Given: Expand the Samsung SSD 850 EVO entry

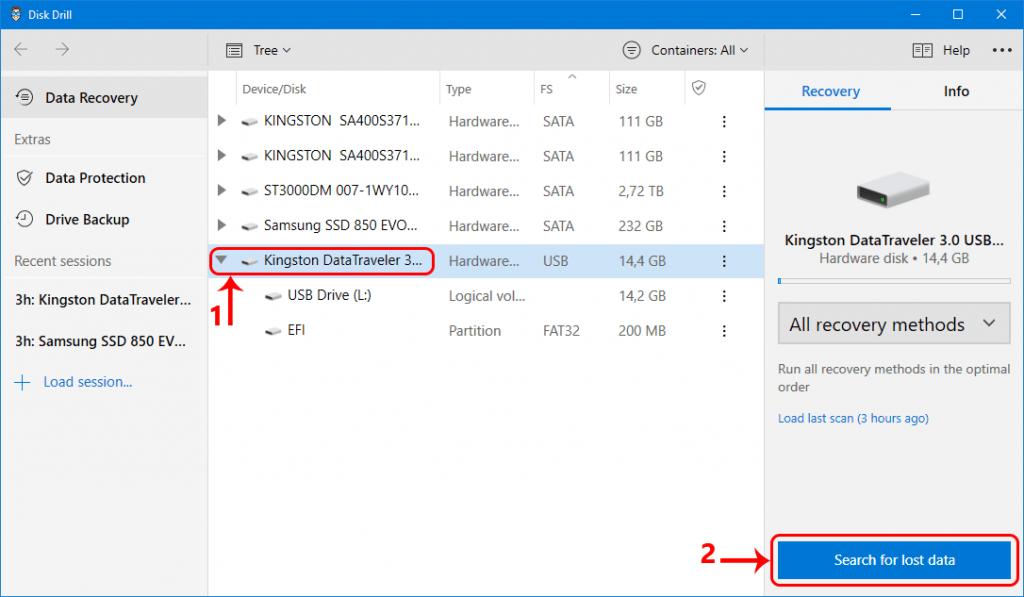Looking at the screenshot, I should [222, 225].
